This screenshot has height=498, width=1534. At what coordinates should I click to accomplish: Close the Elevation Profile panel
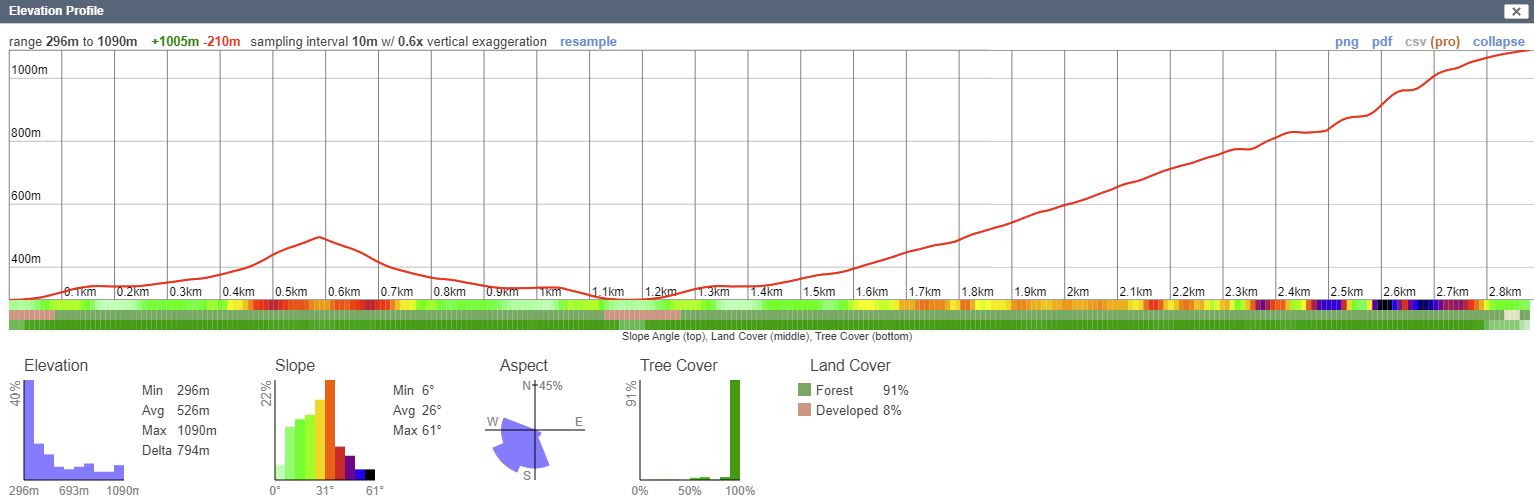[1516, 11]
